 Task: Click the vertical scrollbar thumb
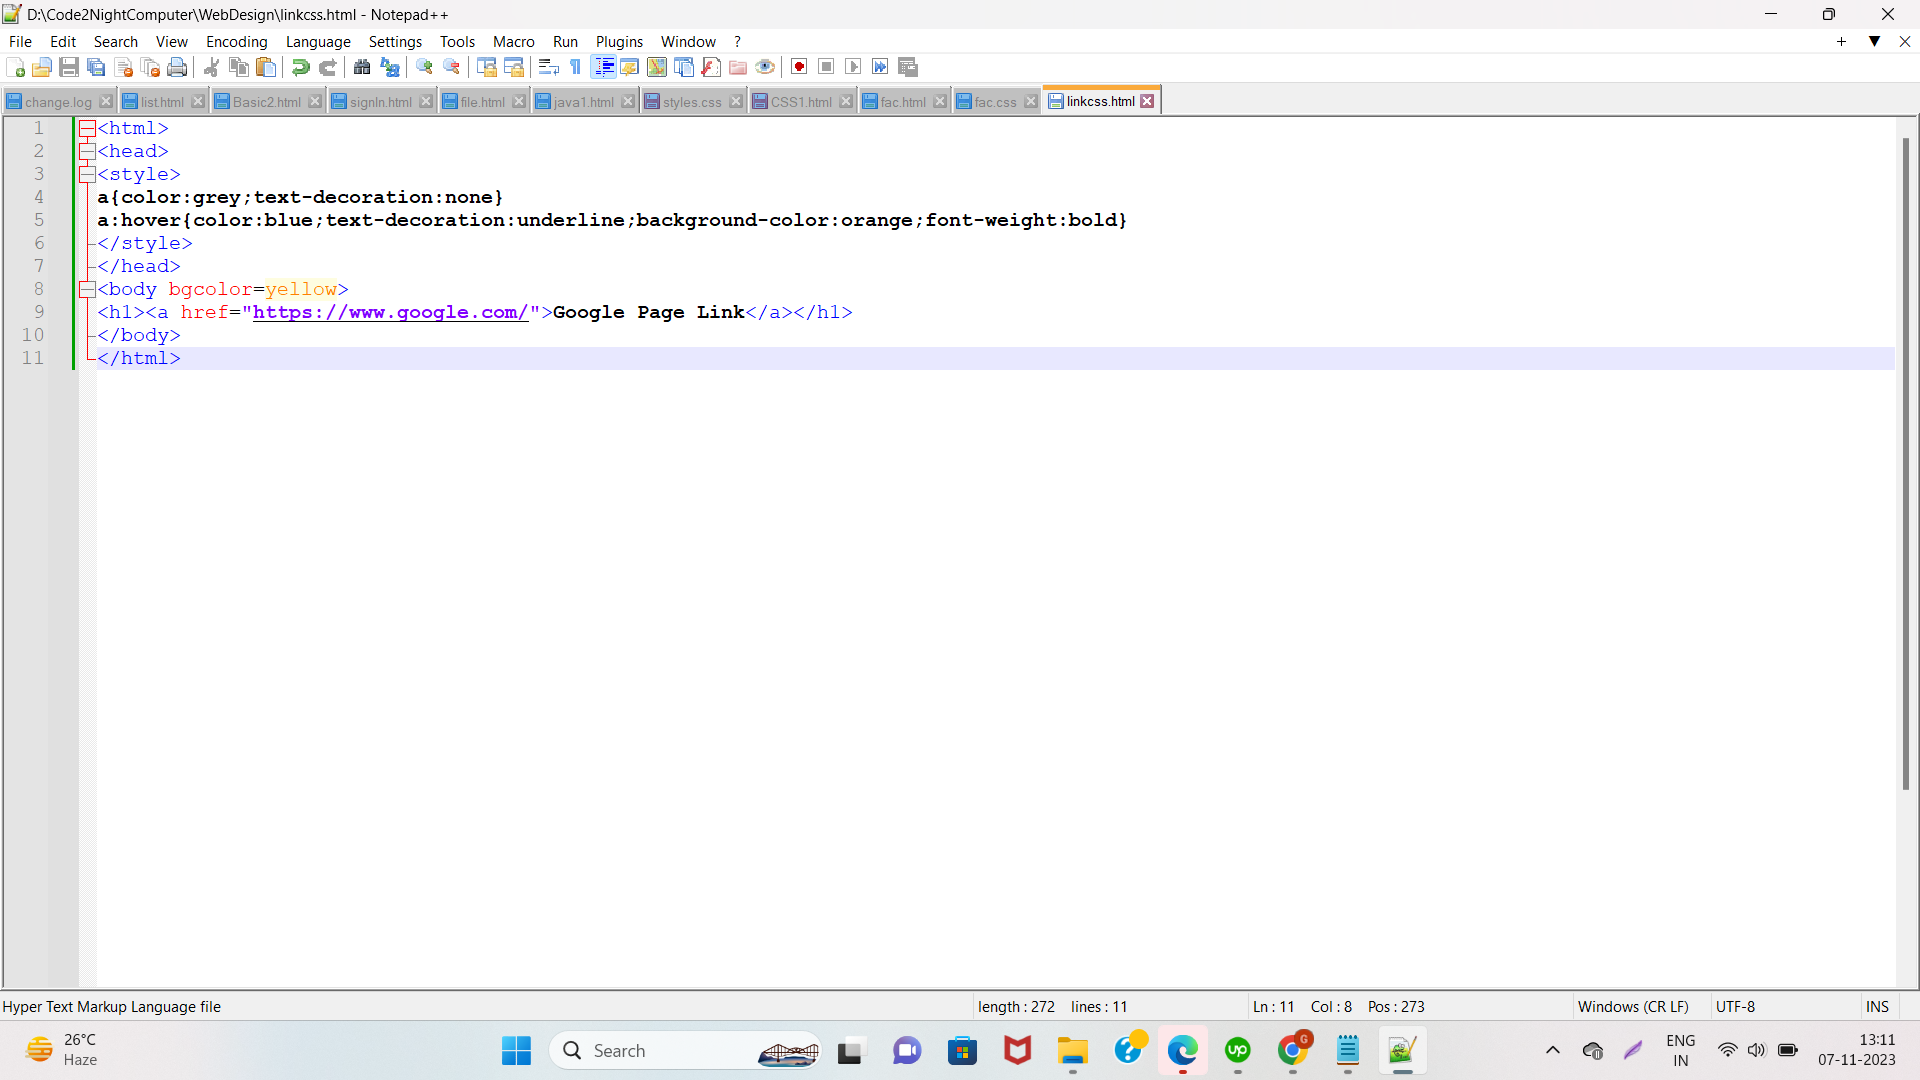[1906, 463]
